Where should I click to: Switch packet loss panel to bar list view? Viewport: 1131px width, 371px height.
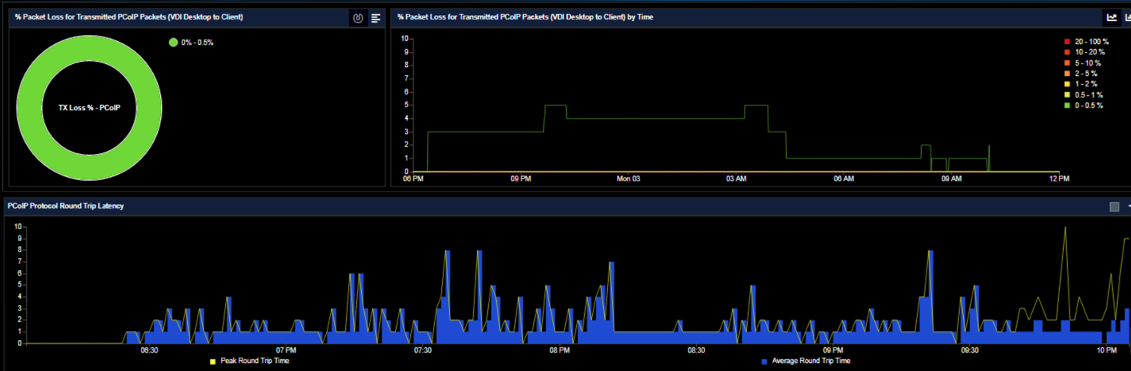(376, 18)
